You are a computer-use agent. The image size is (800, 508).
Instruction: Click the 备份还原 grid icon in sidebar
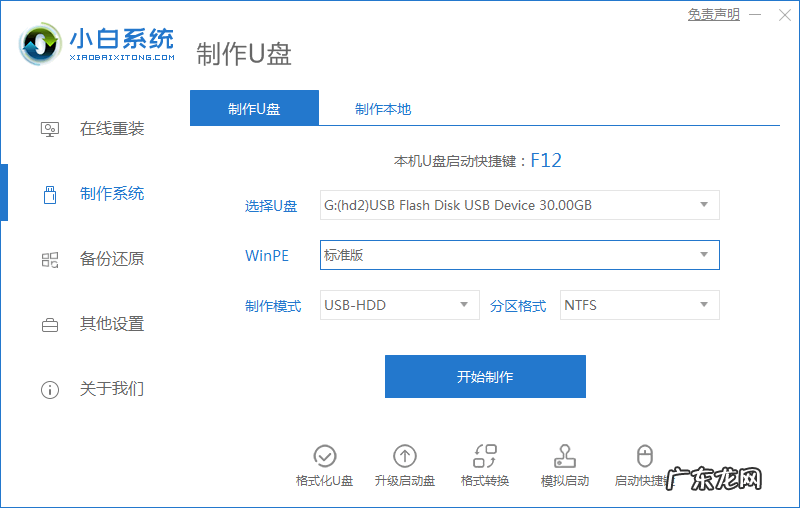pos(50,259)
